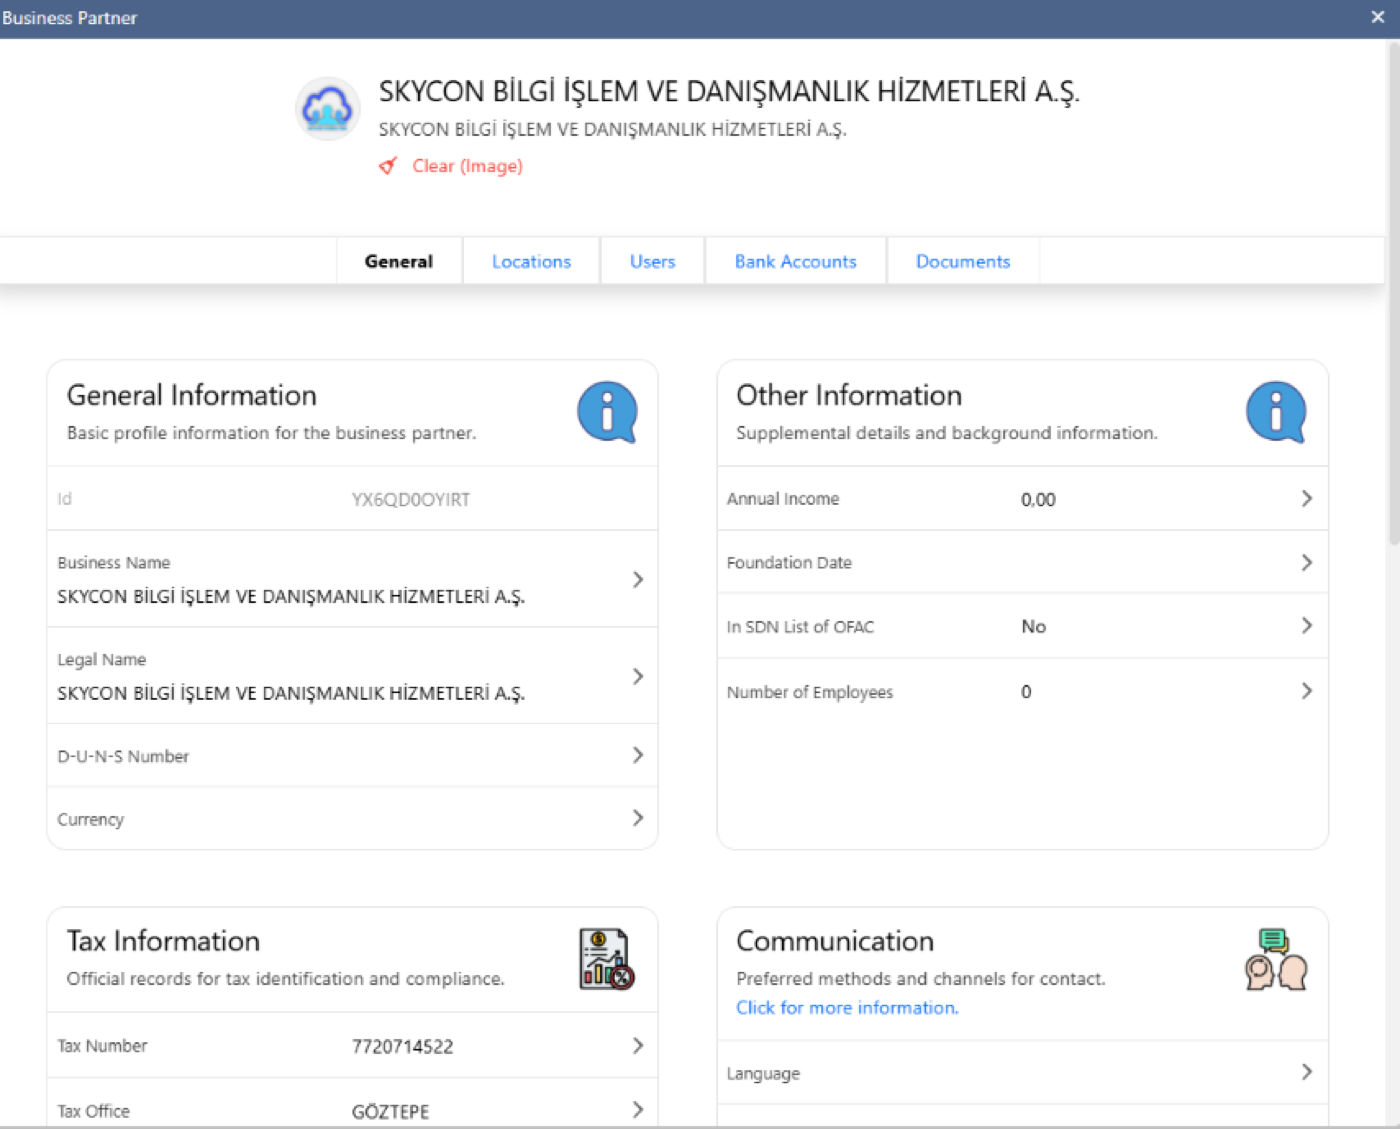
Task: Go to the Bank Accounts tab
Action: 795,261
